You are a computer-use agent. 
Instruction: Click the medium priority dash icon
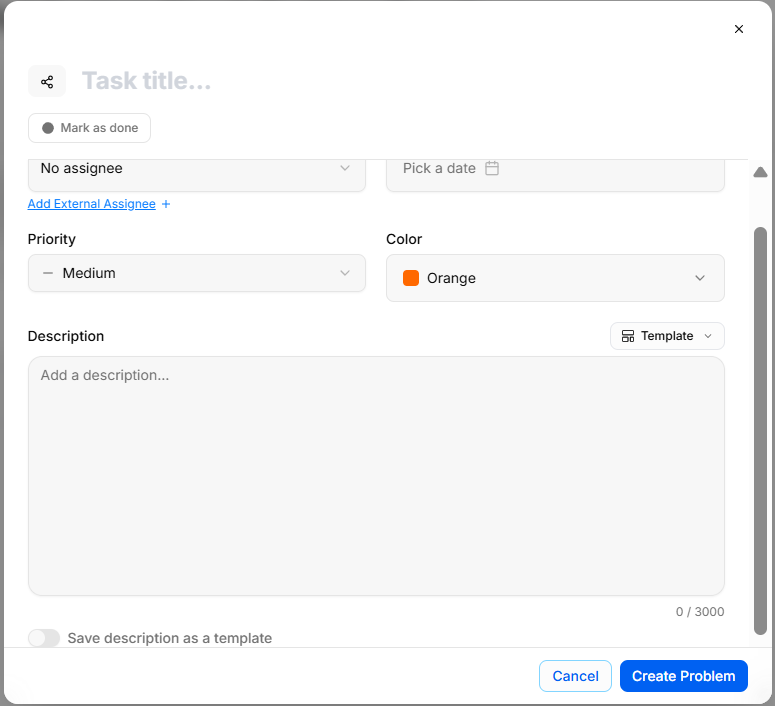click(x=48, y=273)
